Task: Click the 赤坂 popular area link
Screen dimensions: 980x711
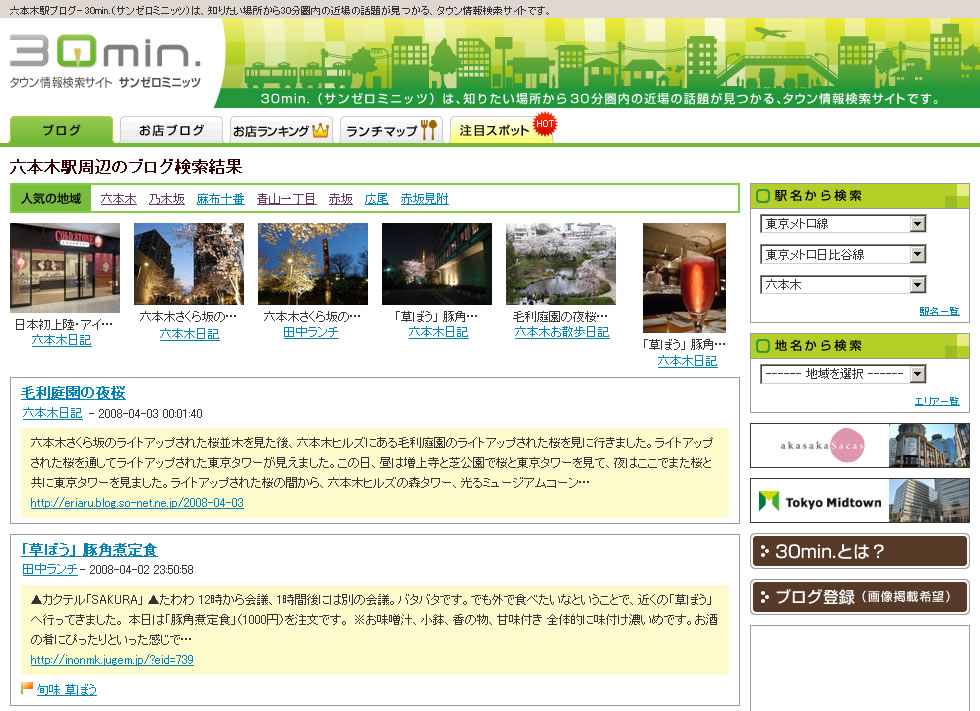Action: coord(341,199)
